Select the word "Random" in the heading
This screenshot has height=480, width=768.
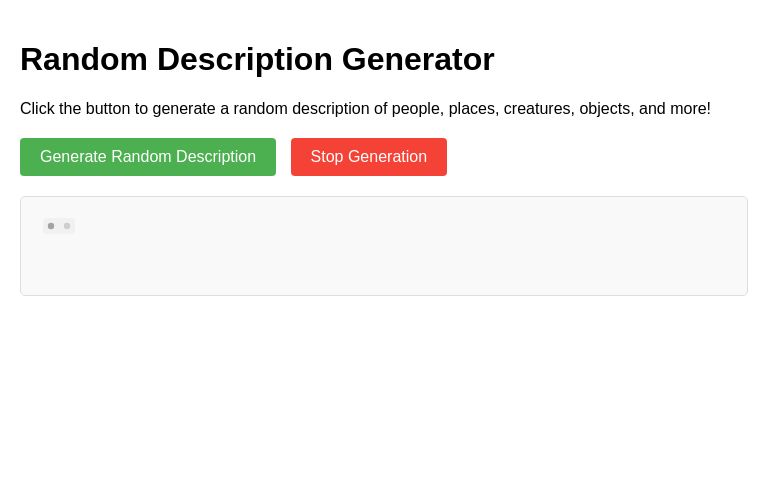pyautogui.click(x=84, y=59)
